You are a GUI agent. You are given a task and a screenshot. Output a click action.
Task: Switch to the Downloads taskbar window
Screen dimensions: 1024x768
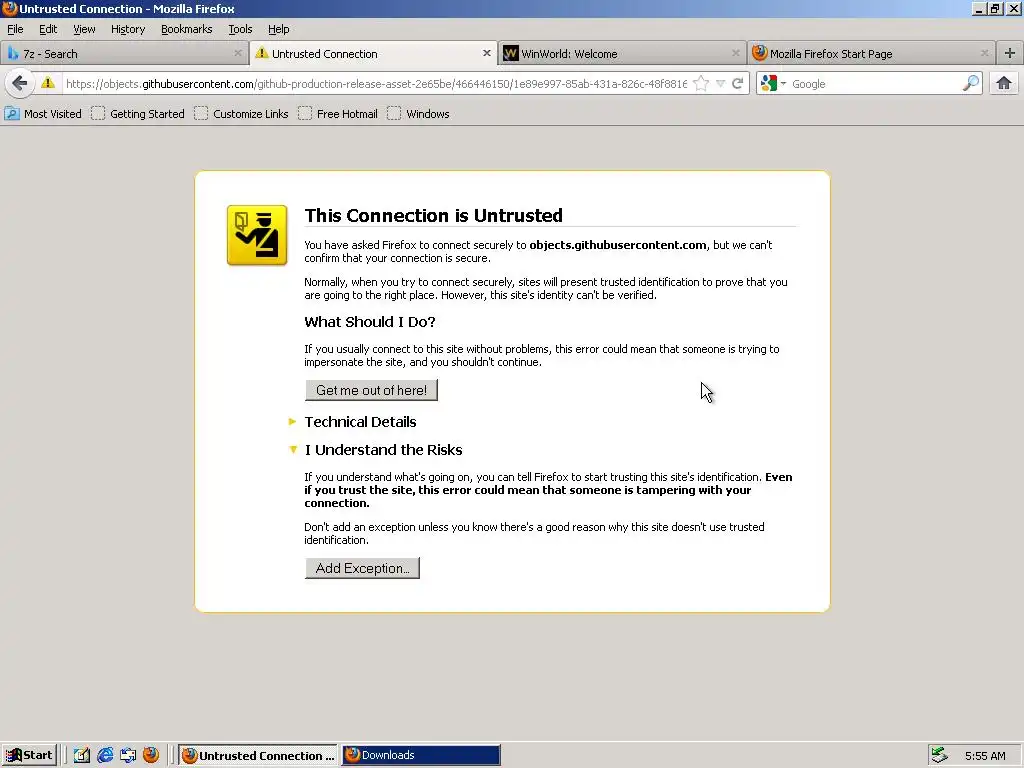click(x=421, y=755)
